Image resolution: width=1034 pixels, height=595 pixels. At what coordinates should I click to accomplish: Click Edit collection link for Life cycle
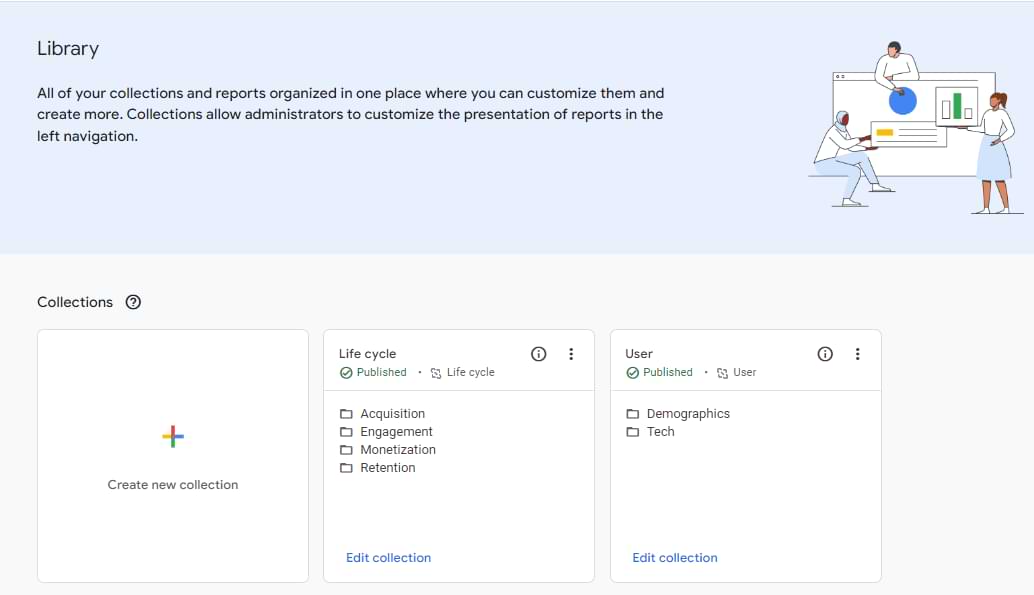click(388, 558)
